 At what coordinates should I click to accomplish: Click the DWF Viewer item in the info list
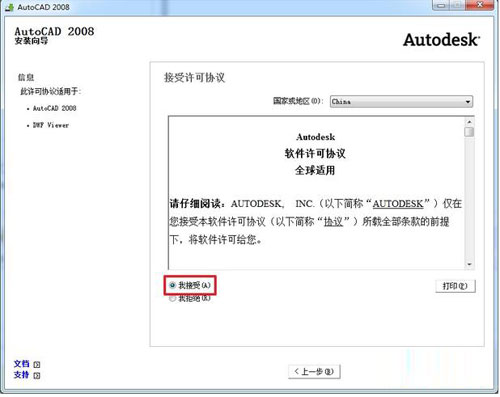[51, 125]
